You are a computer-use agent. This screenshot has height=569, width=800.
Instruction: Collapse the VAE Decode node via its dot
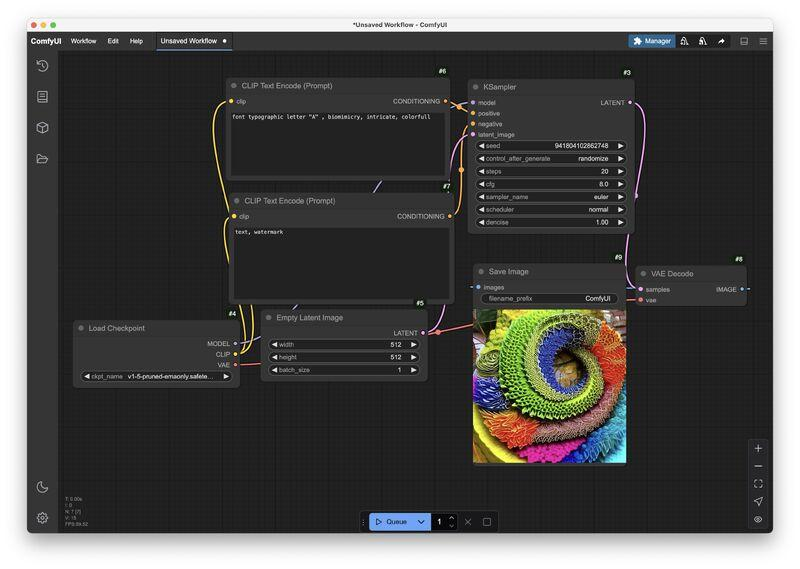643,274
